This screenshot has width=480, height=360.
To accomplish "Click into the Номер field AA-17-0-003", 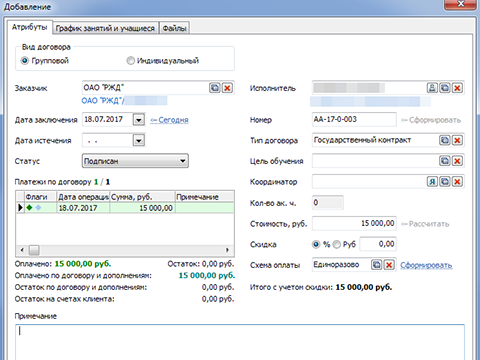I will 354,119.
